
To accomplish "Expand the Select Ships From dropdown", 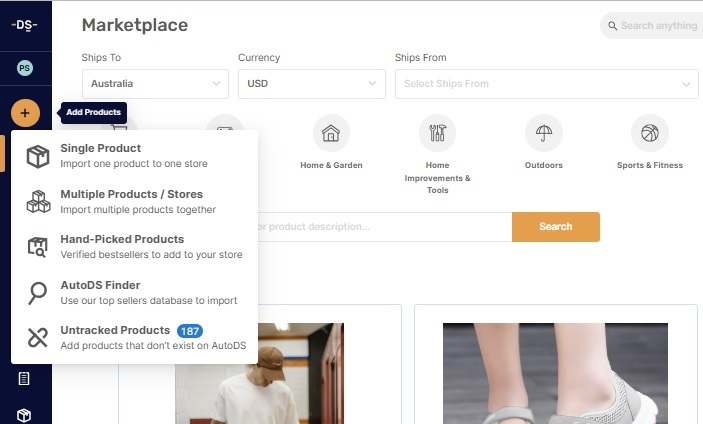I will pyautogui.click(x=546, y=84).
